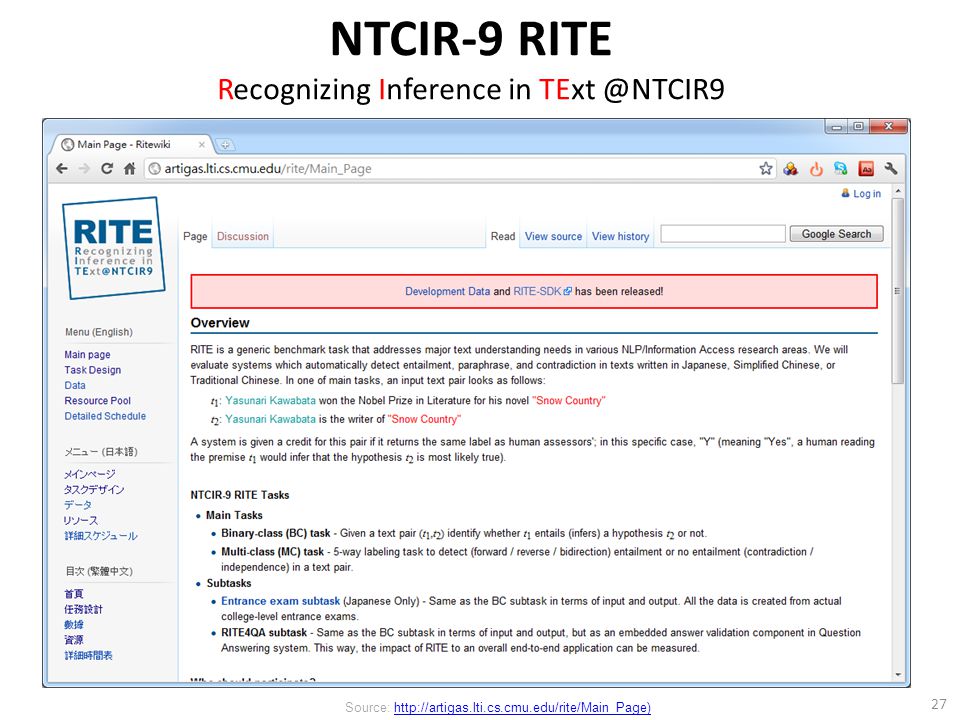The image size is (960, 720).
Task: Open the Entrance exam subtask link
Action: 280,601
